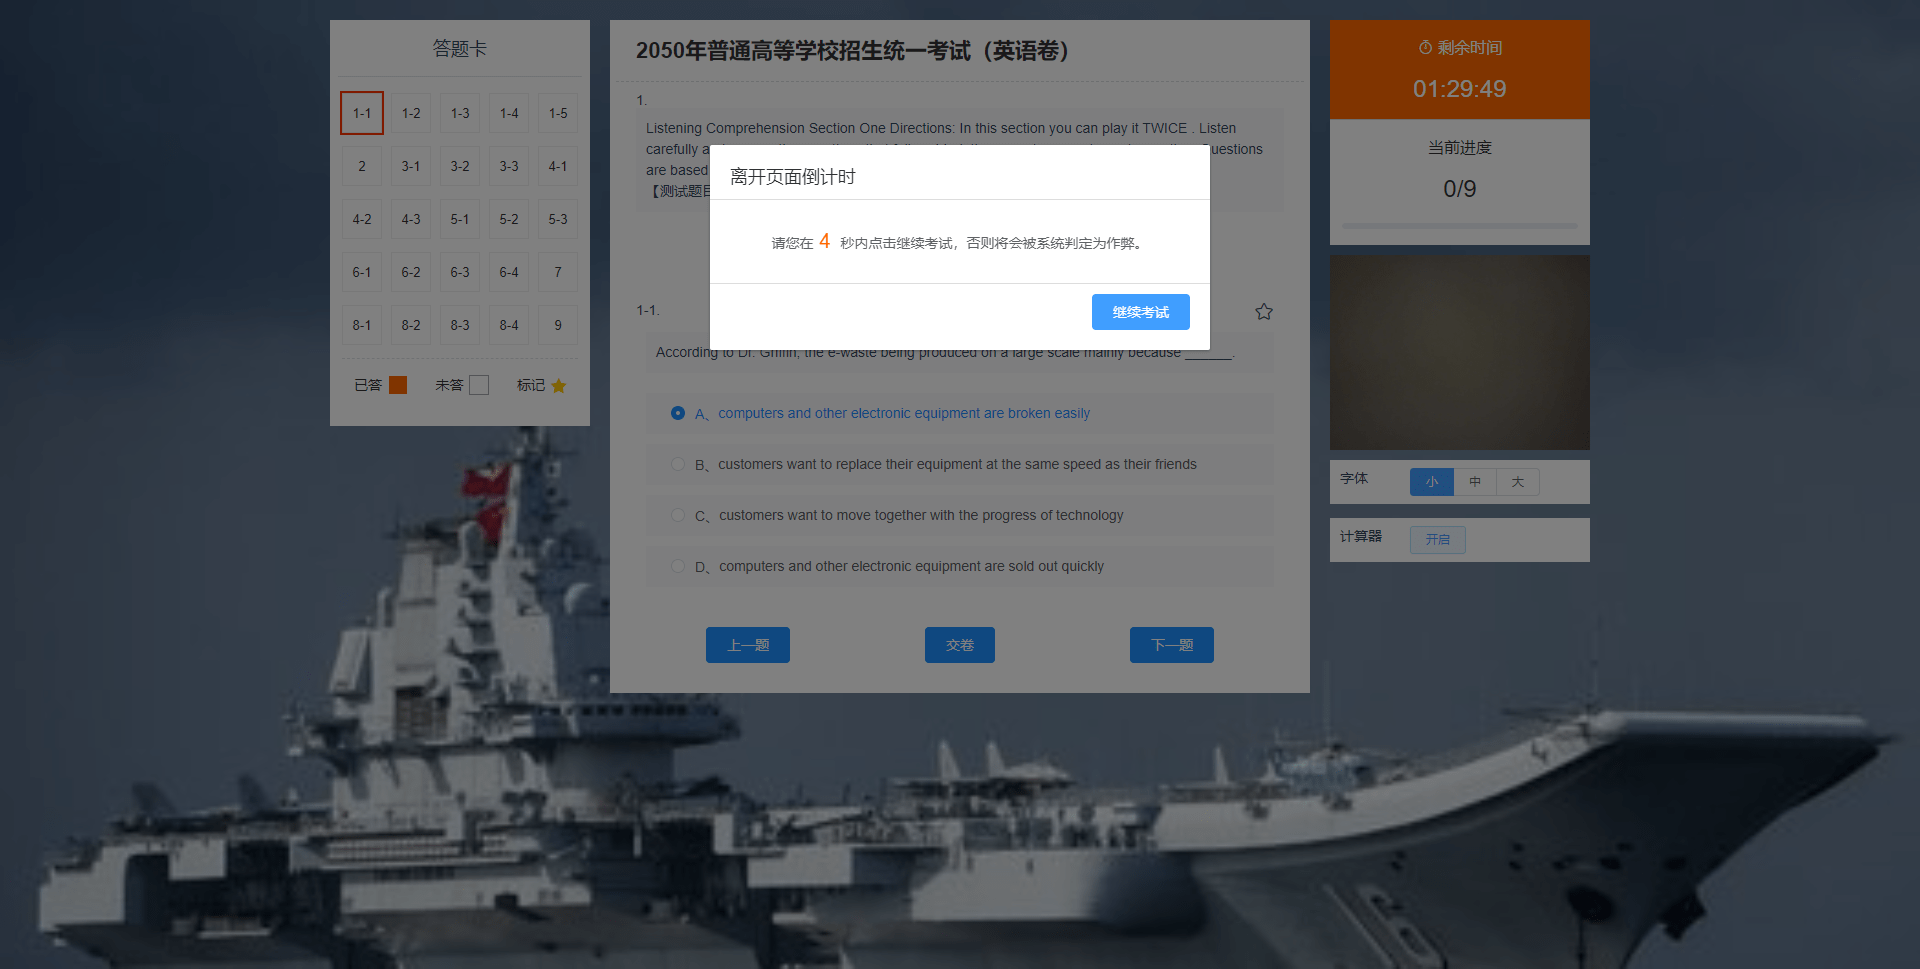This screenshot has width=1920, height=969.
Task: Jump to question 1-2 in answer card
Action: point(411,113)
